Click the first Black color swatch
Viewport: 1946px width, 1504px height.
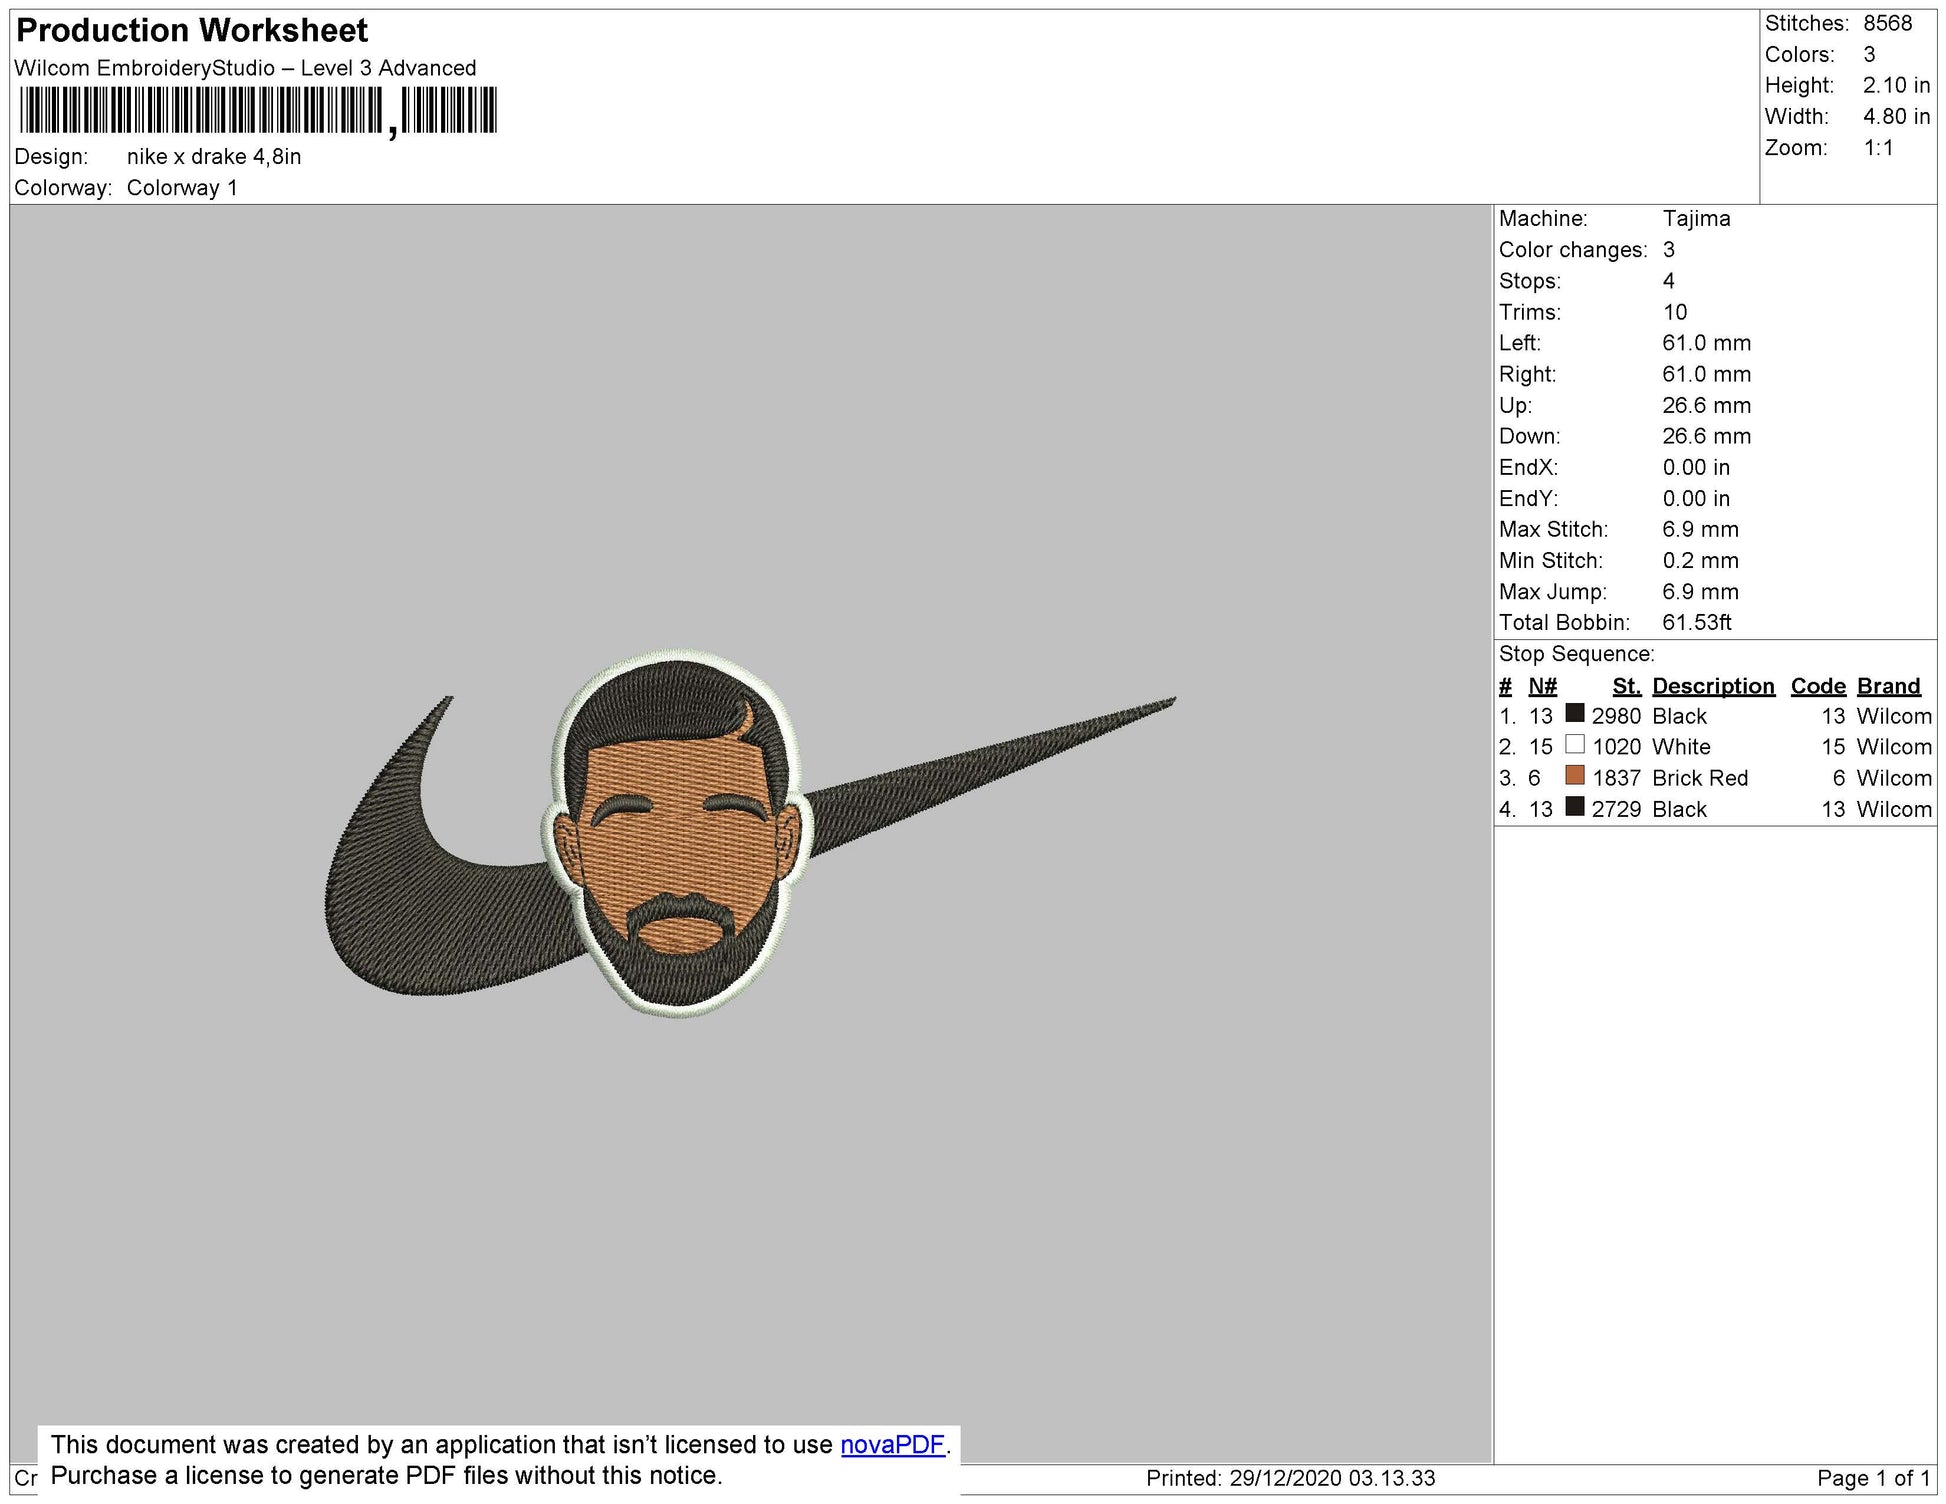1574,713
